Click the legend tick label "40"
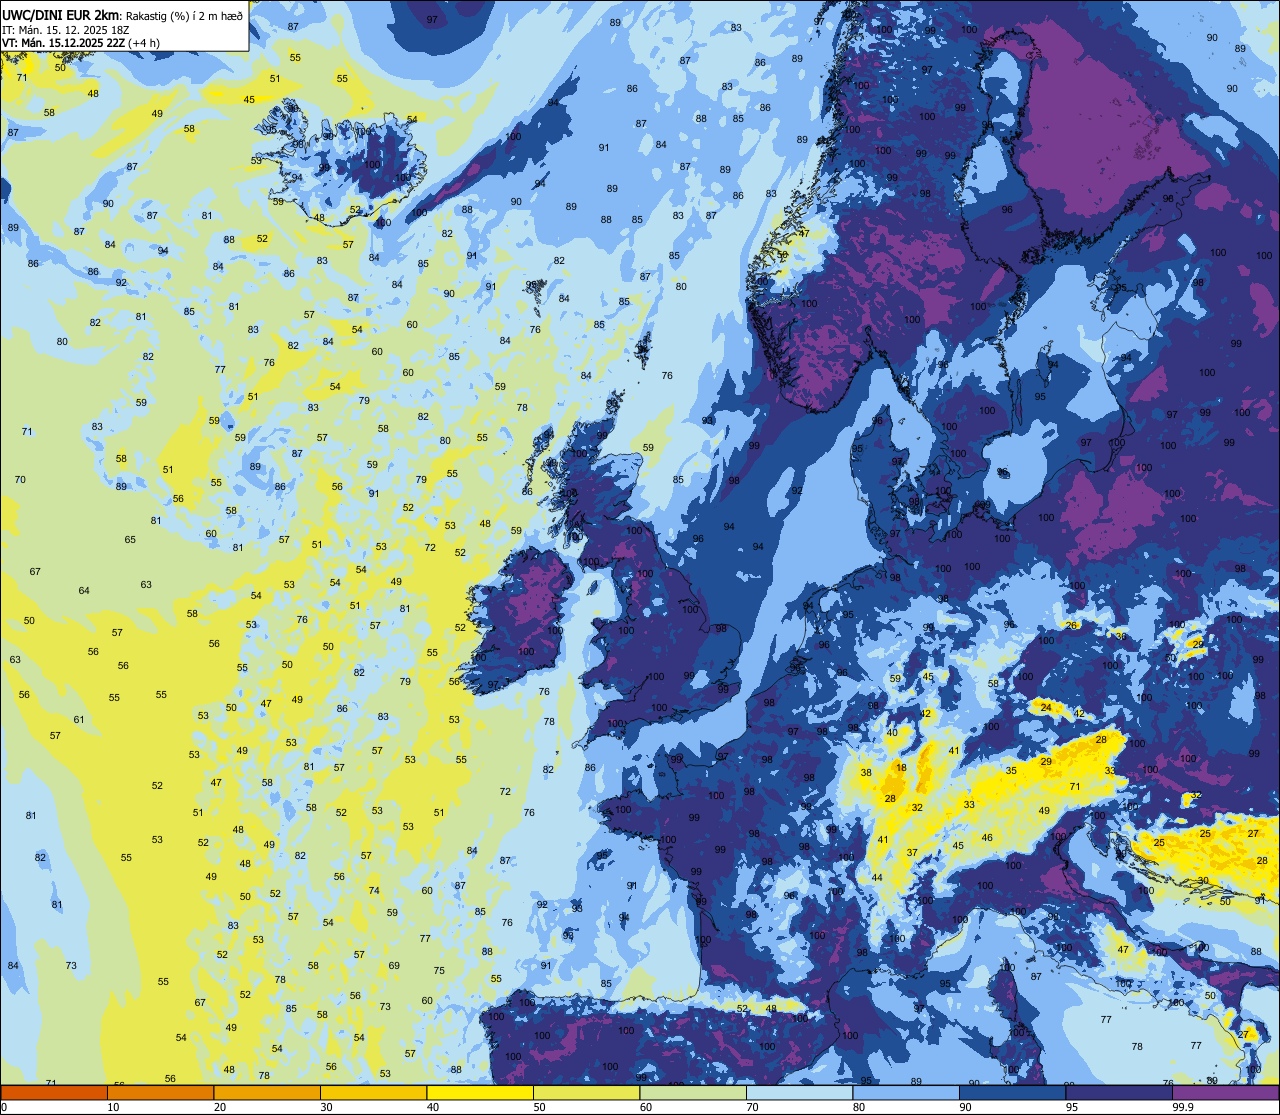 433,1107
